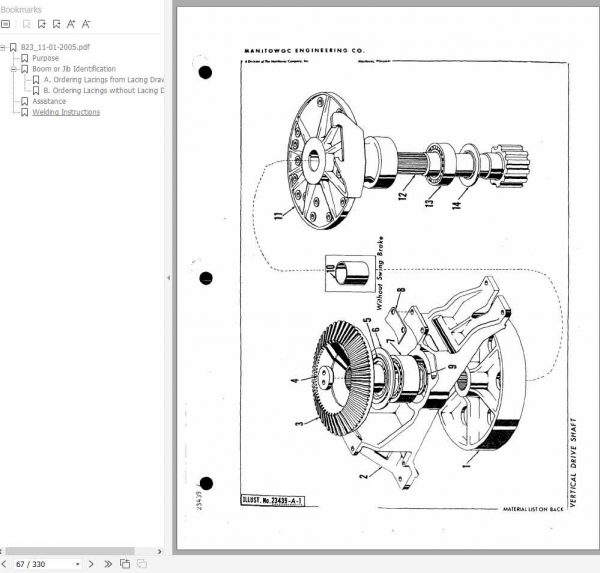The height and width of the screenshot is (573, 600).
Task: Click bookmark icon beside Boom or Jib Identification
Action: pyautogui.click(x=24, y=69)
